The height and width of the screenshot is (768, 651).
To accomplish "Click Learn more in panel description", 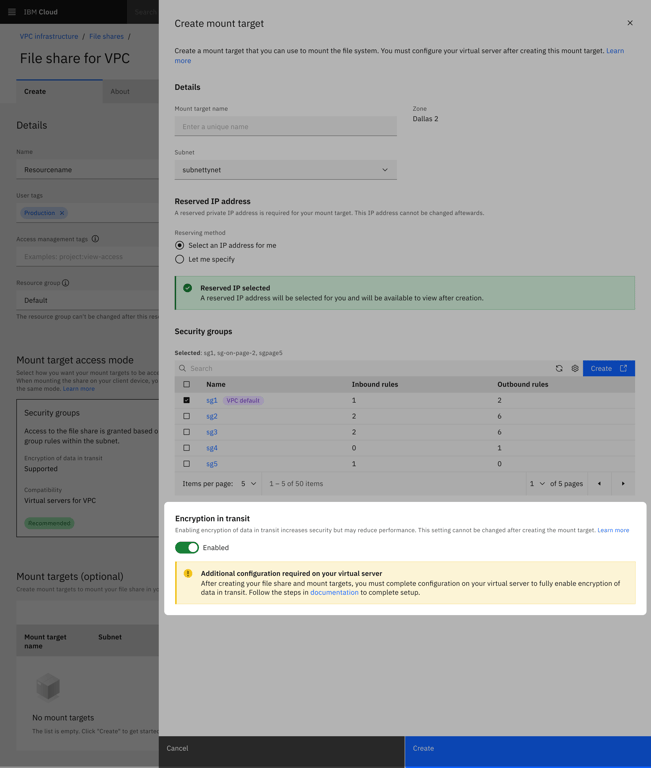I will (615, 50).
